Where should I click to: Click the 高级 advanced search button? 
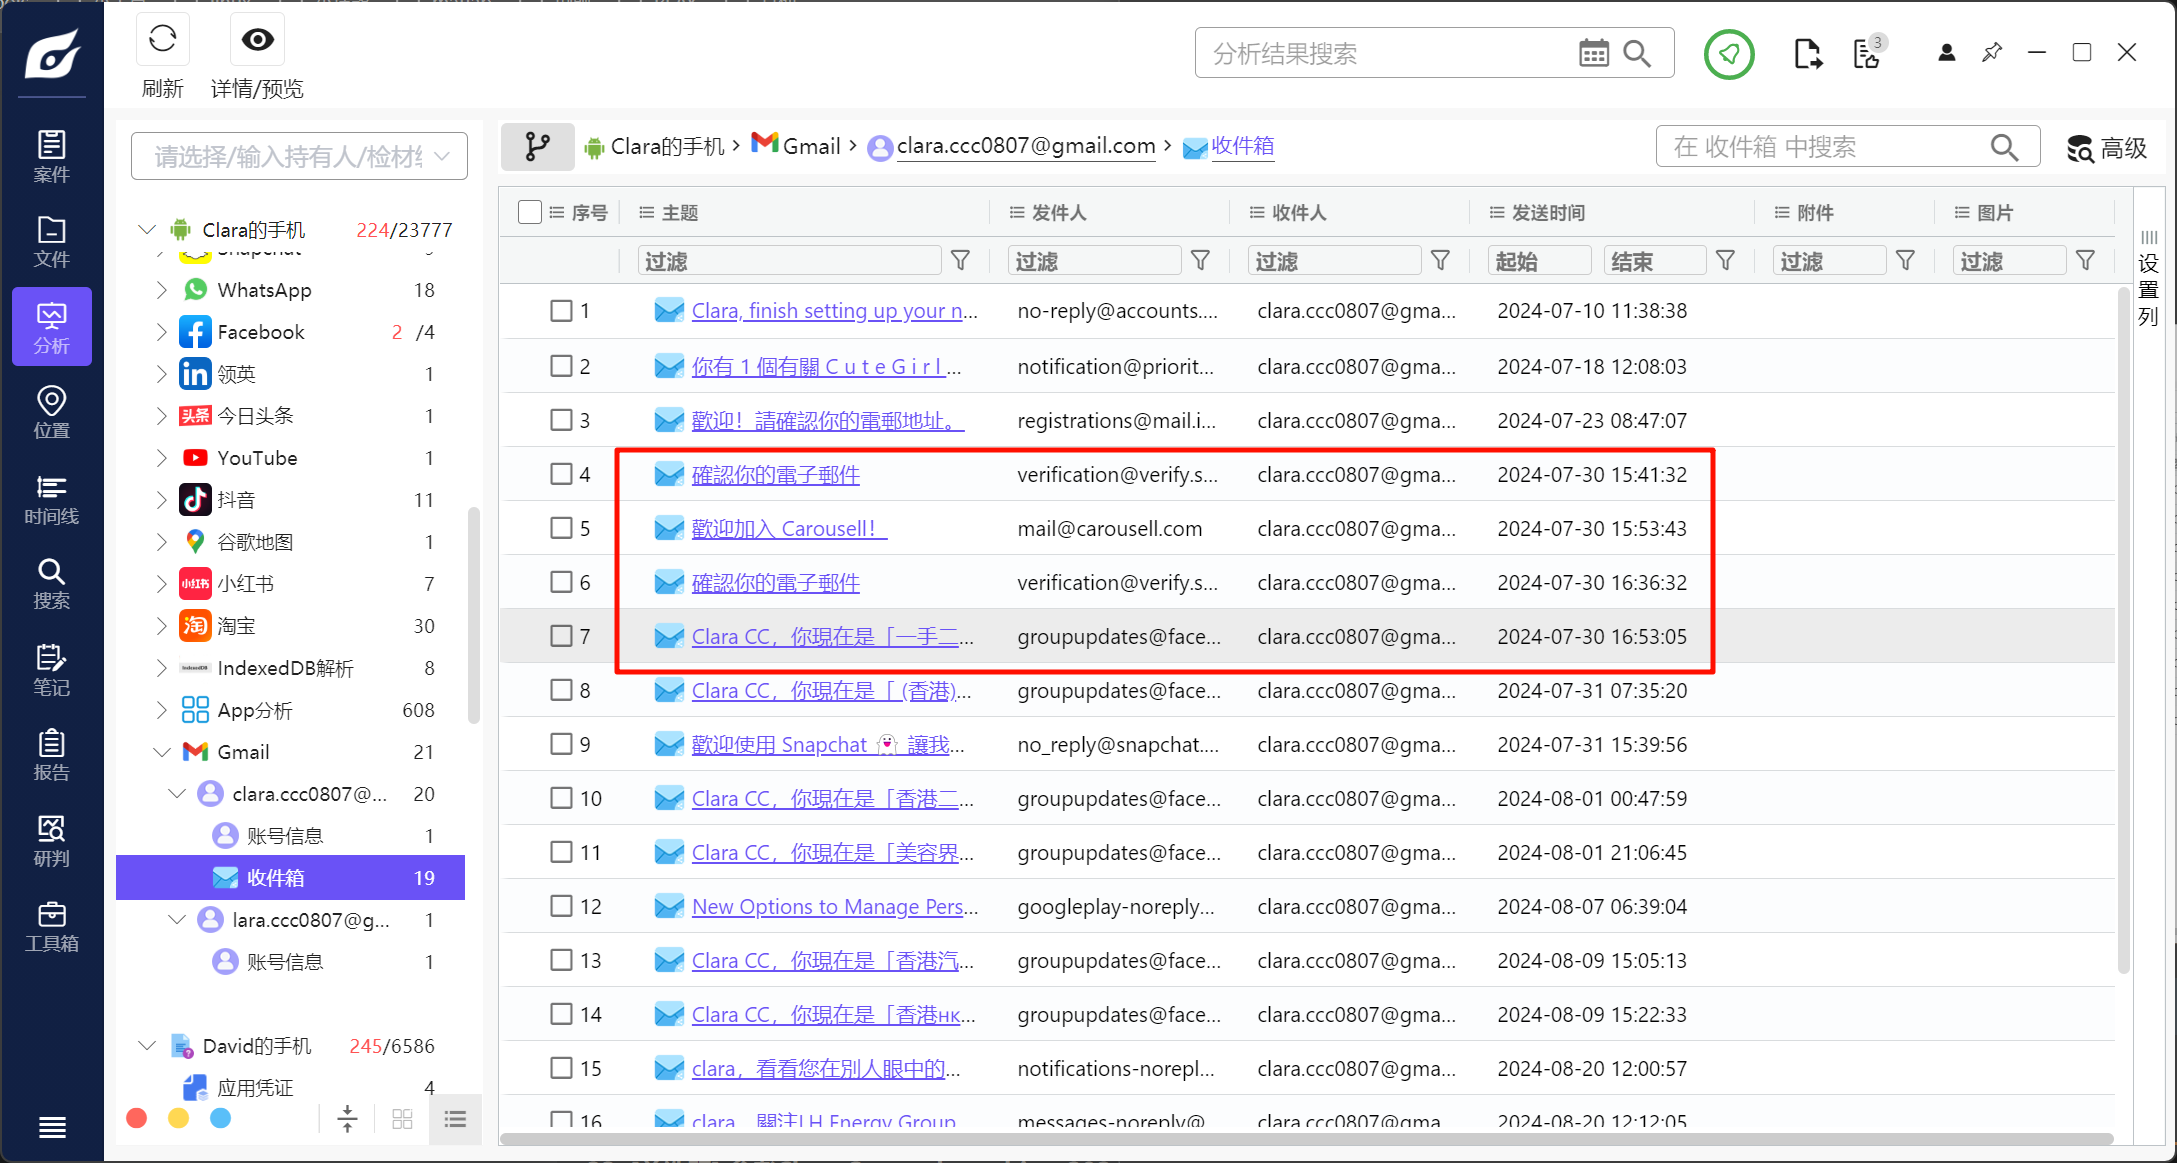(2107, 148)
